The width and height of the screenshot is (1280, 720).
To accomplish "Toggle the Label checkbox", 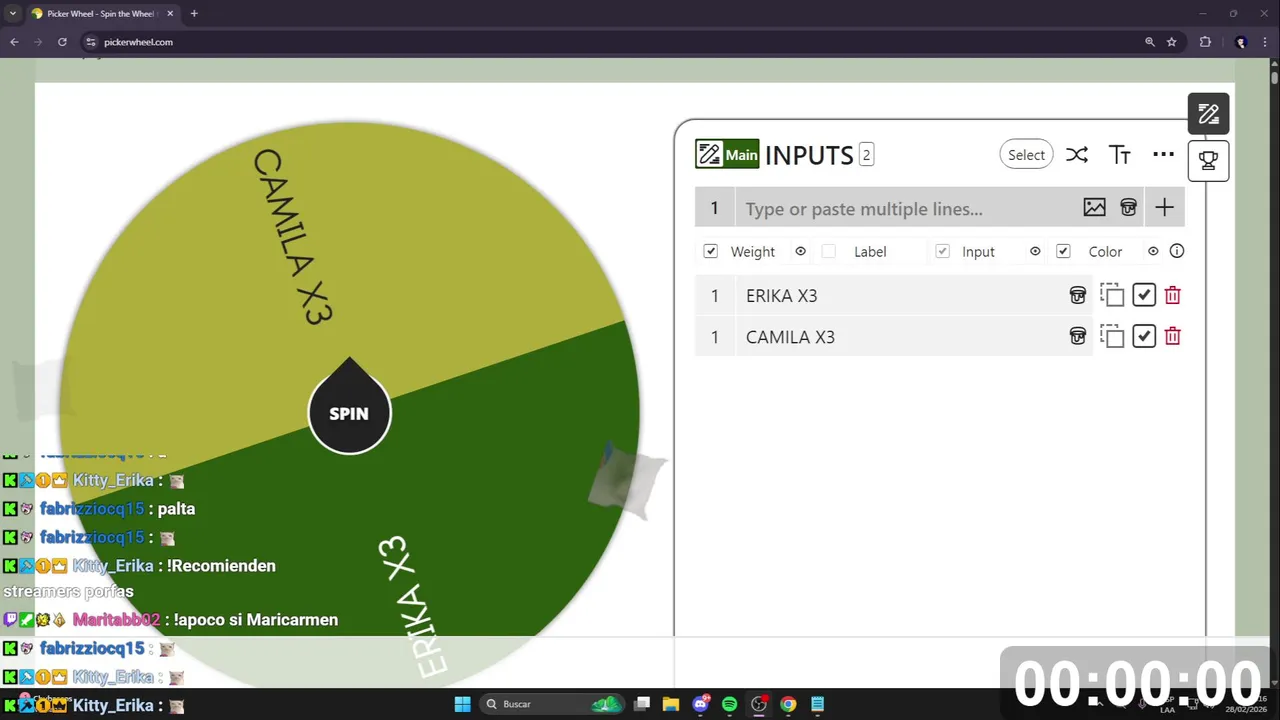I will click(x=828, y=251).
